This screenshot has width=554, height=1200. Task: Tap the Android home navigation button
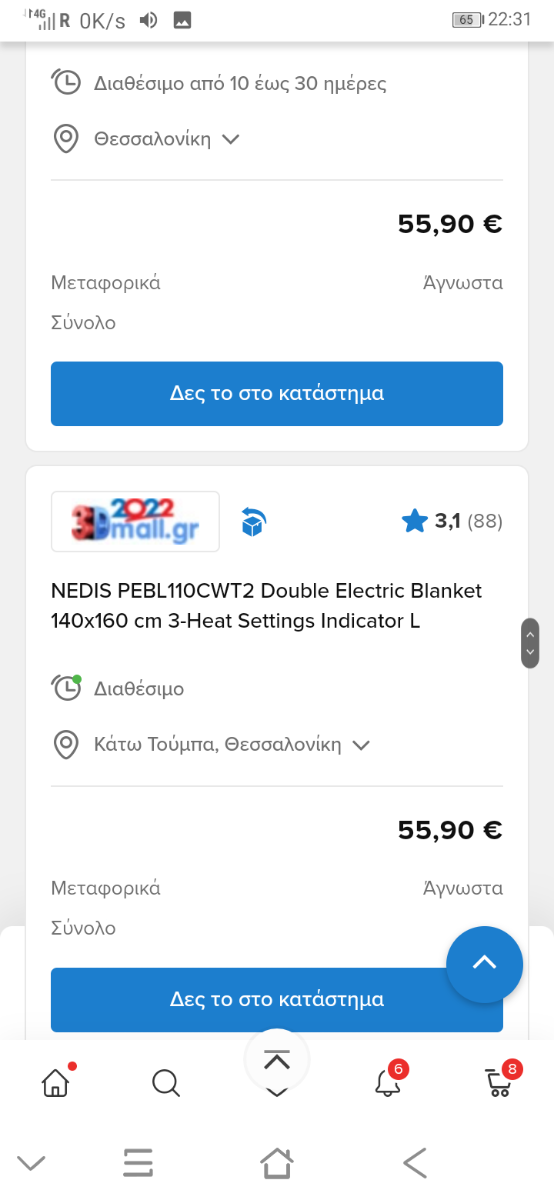pyautogui.click(x=277, y=1162)
